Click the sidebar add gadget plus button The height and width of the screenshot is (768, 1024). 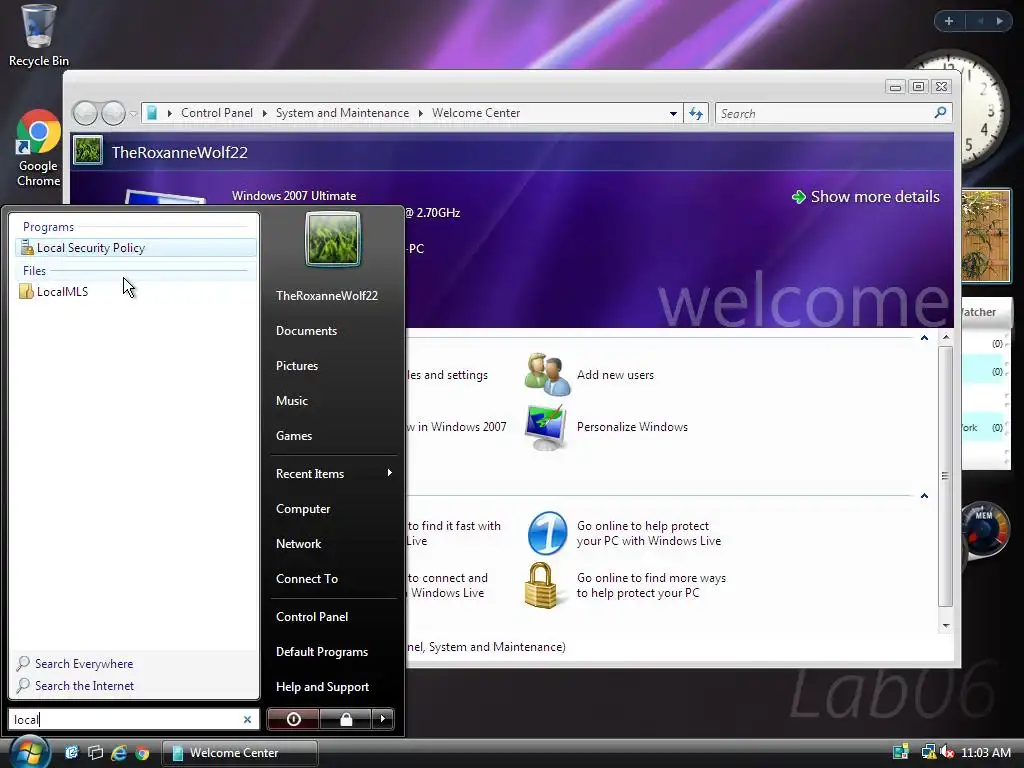[950, 21]
